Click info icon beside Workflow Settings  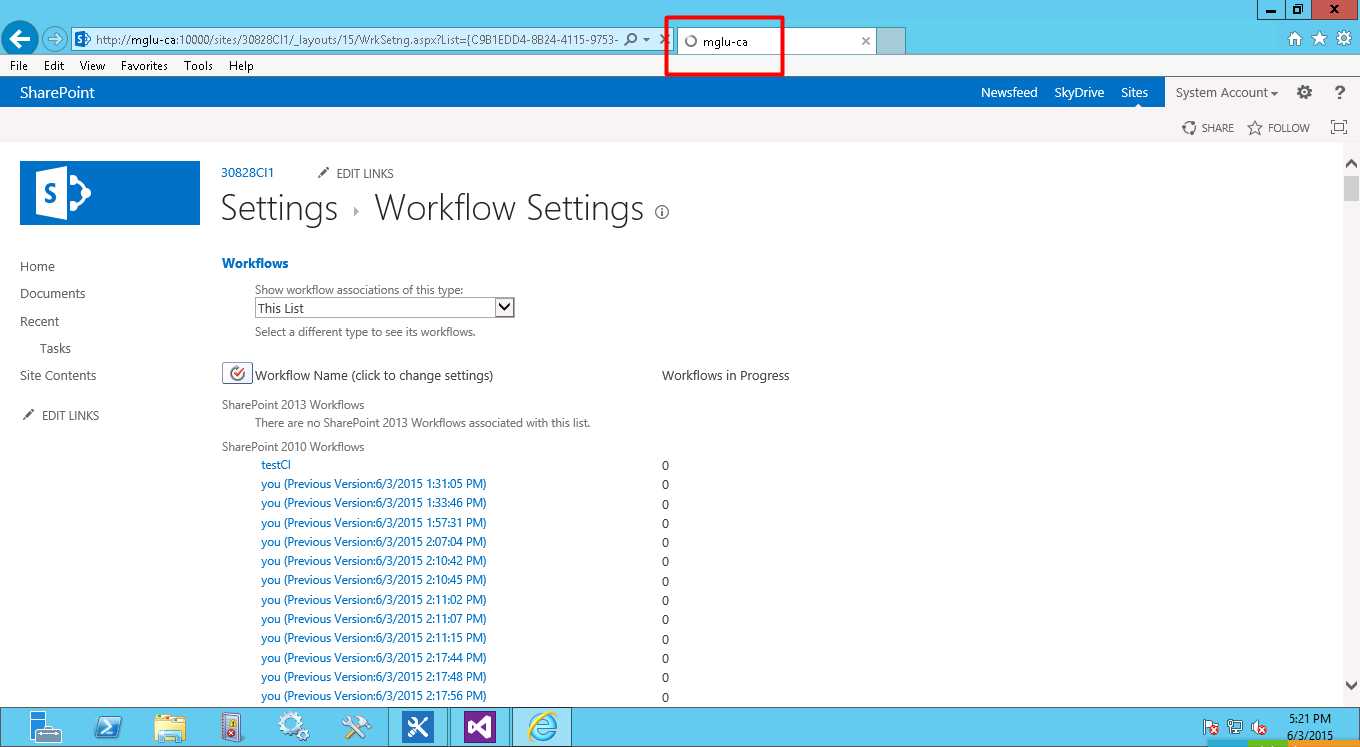coord(661,212)
